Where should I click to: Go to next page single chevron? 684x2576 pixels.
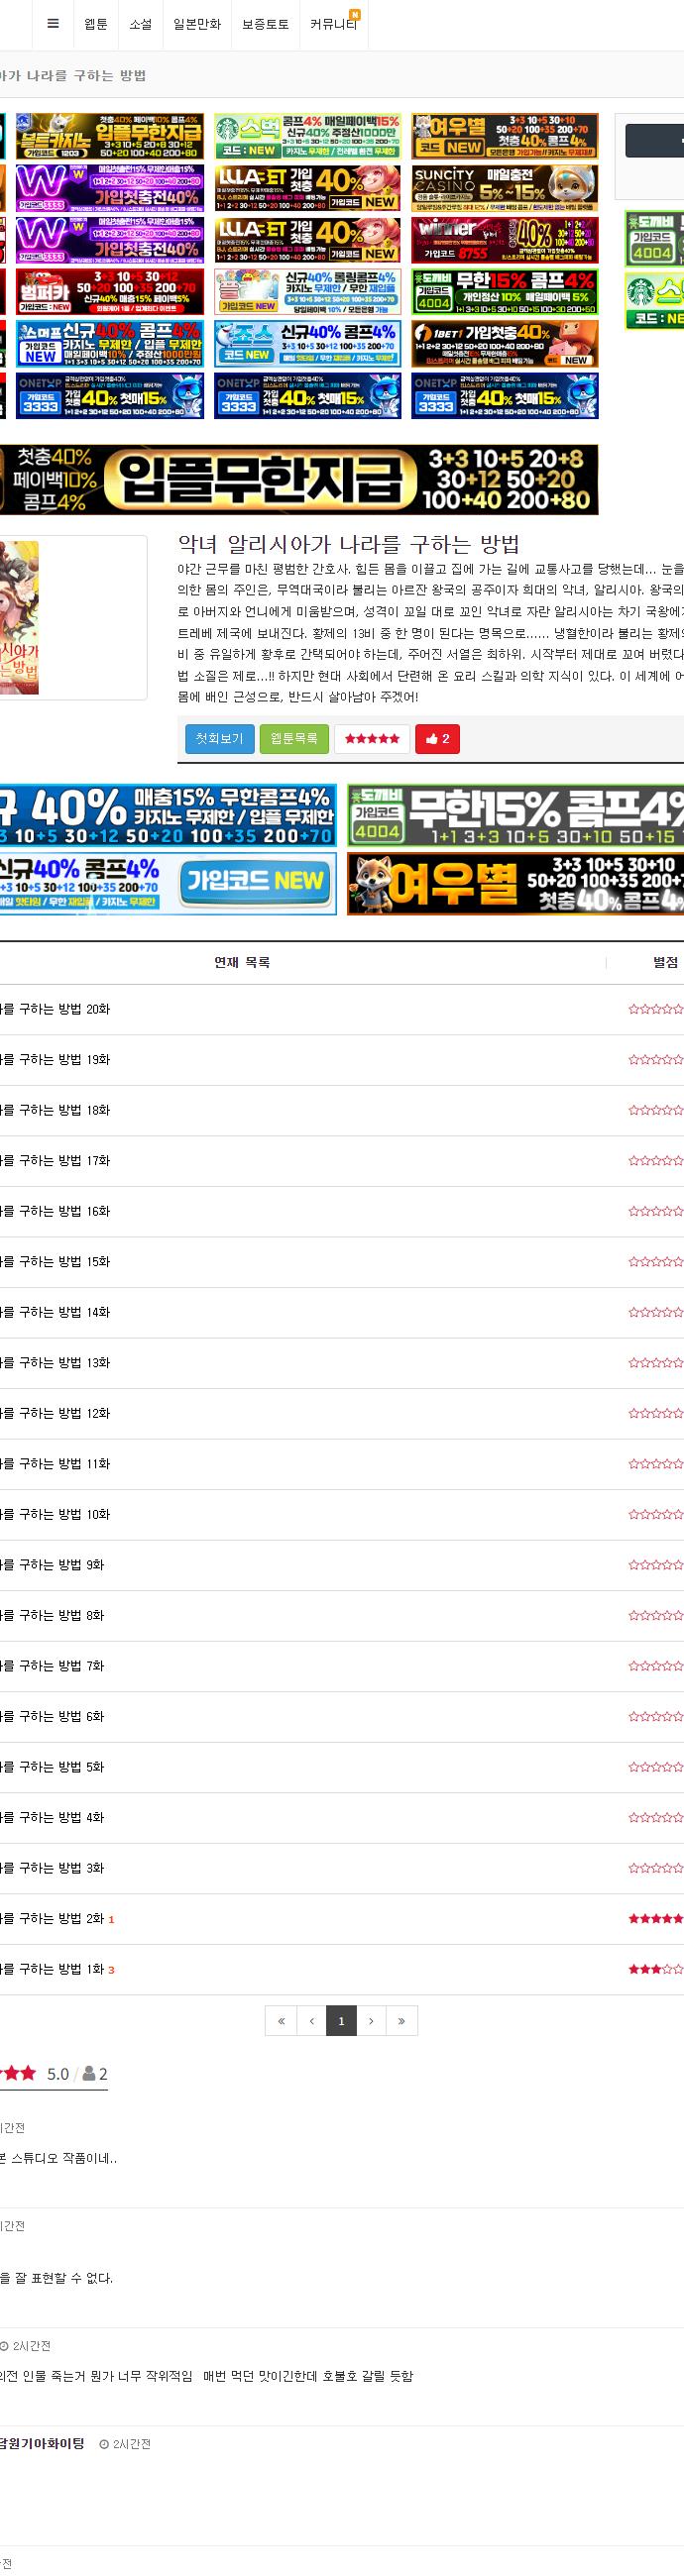[x=371, y=2020]
